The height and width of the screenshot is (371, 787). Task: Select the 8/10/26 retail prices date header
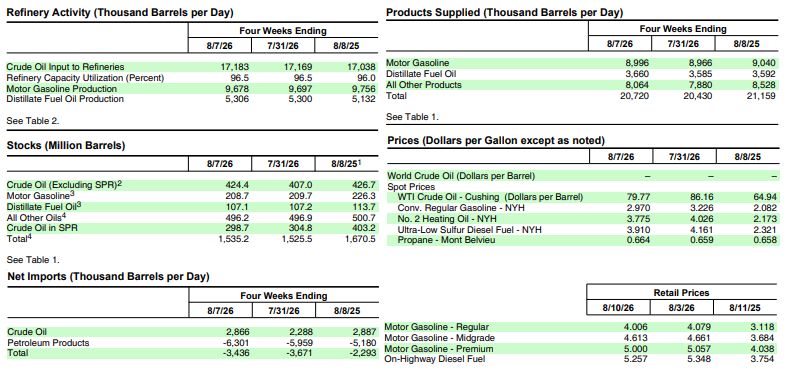[x=618, y=307]
